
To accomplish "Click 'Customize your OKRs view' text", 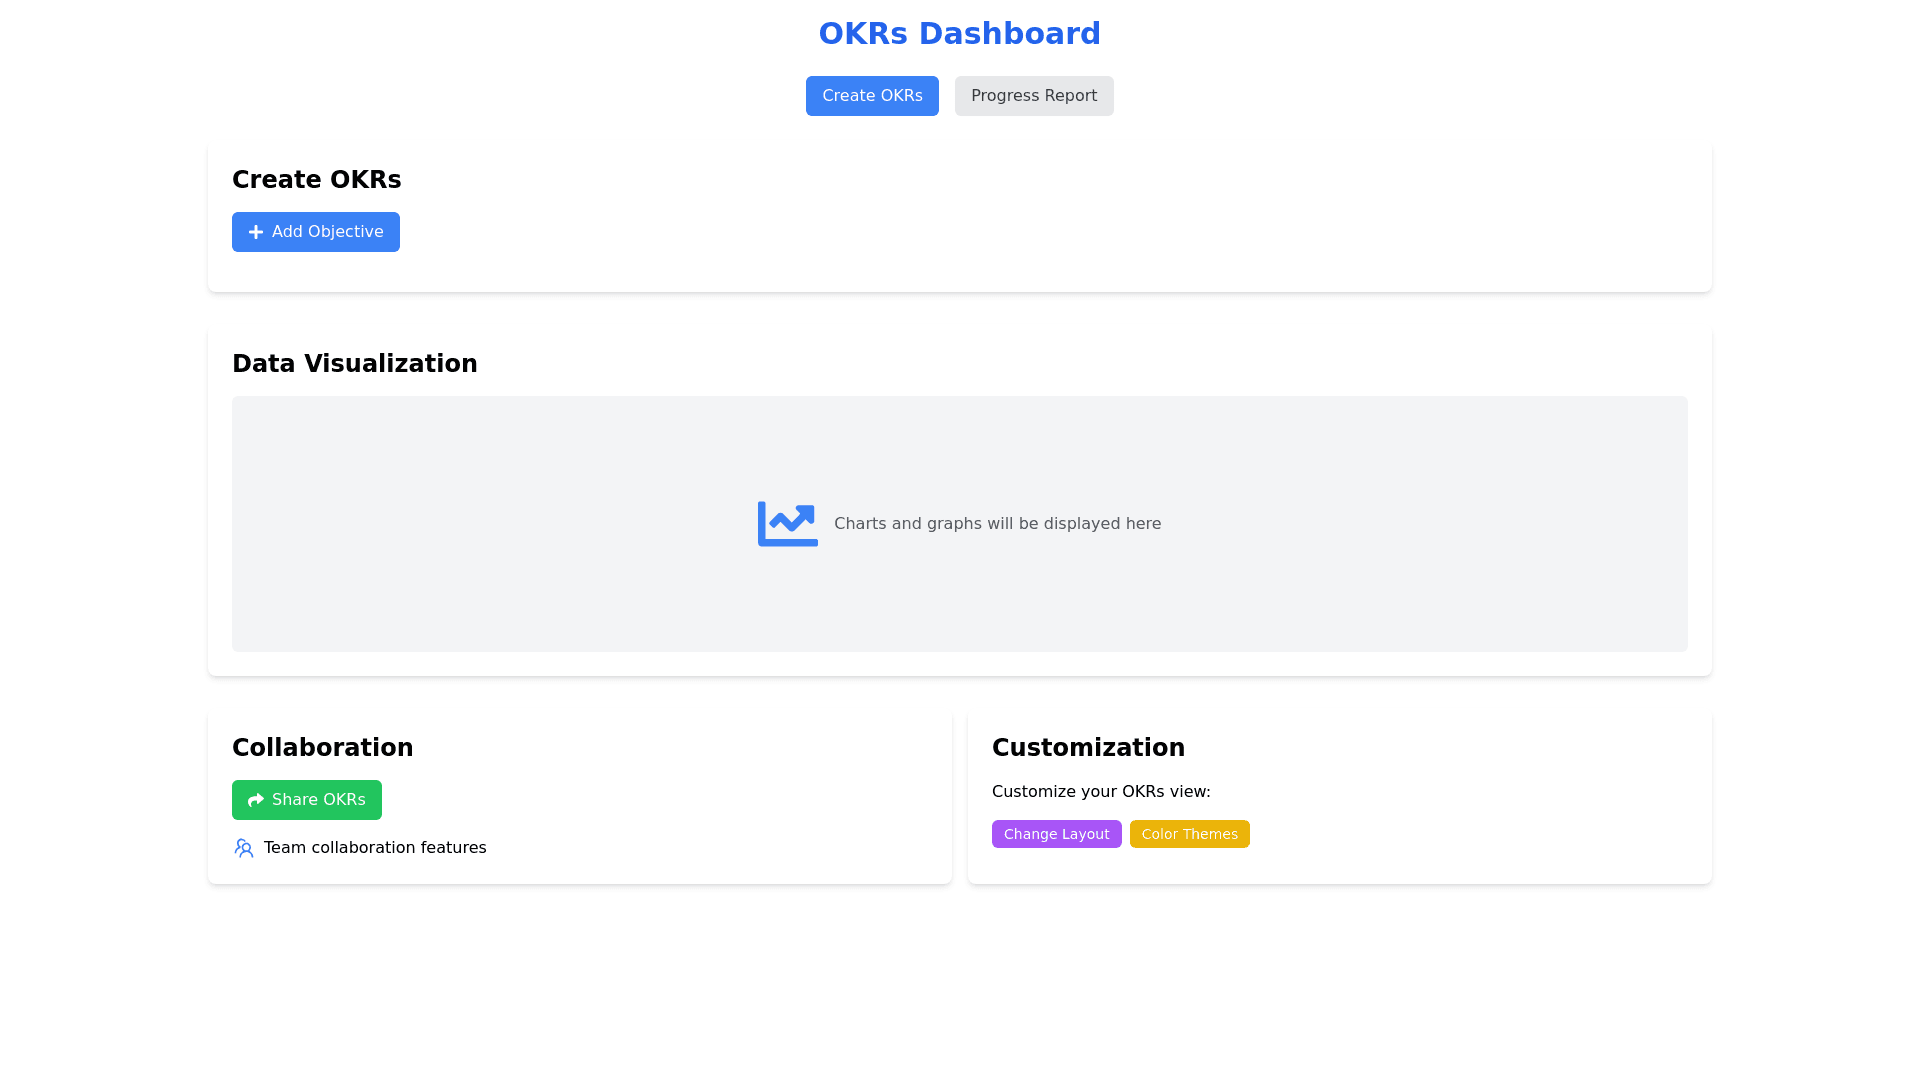I will click(x=1100, y=792).
